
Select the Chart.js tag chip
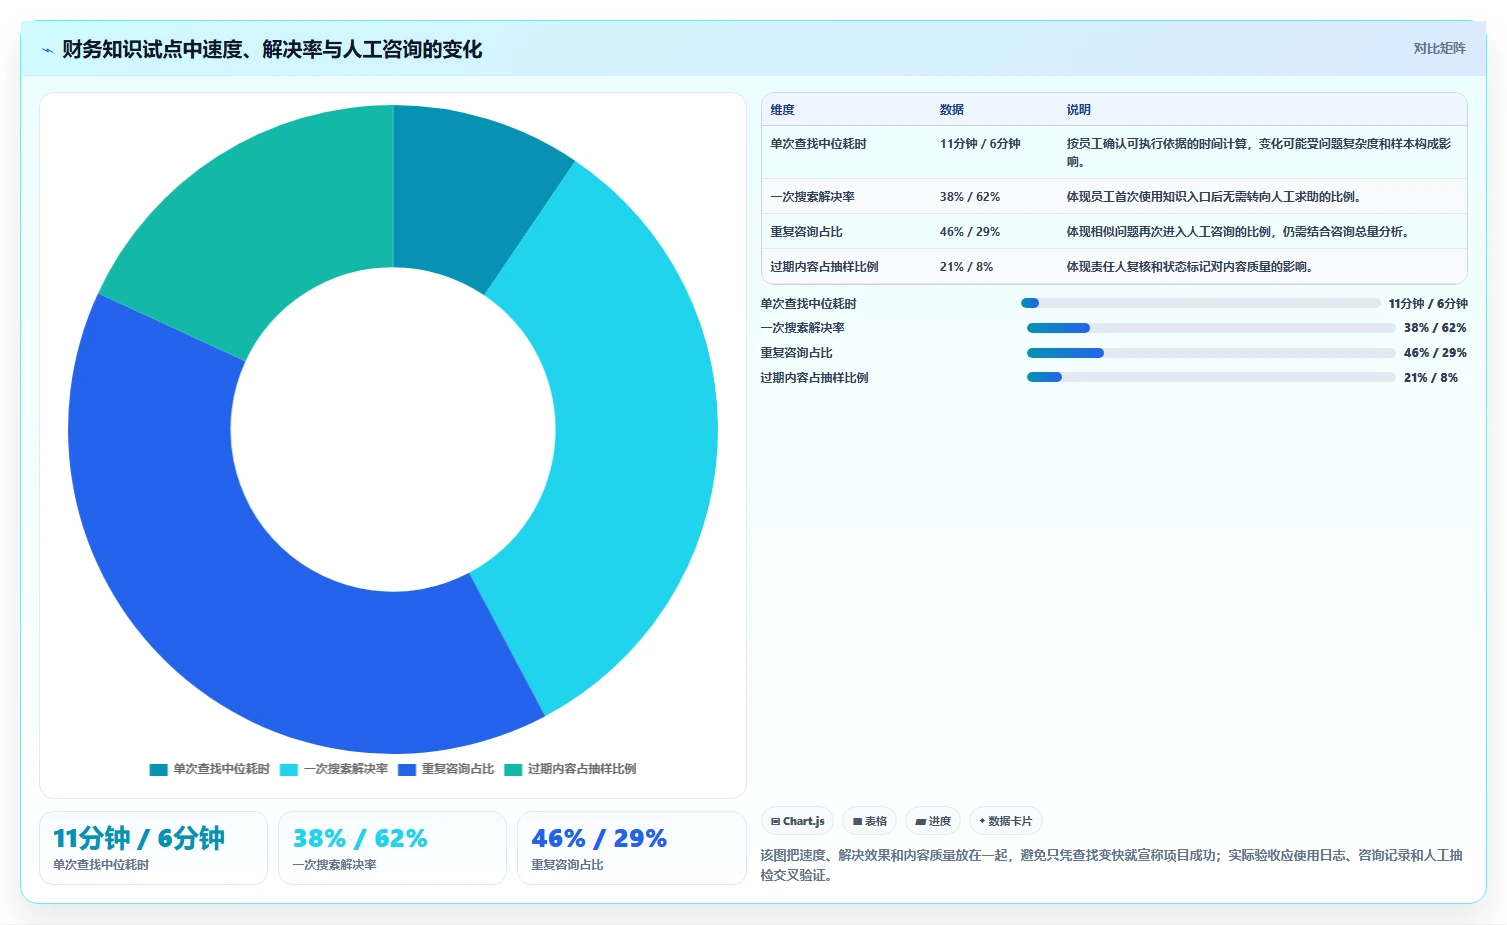pyautogui.click(x=797, y=821)
